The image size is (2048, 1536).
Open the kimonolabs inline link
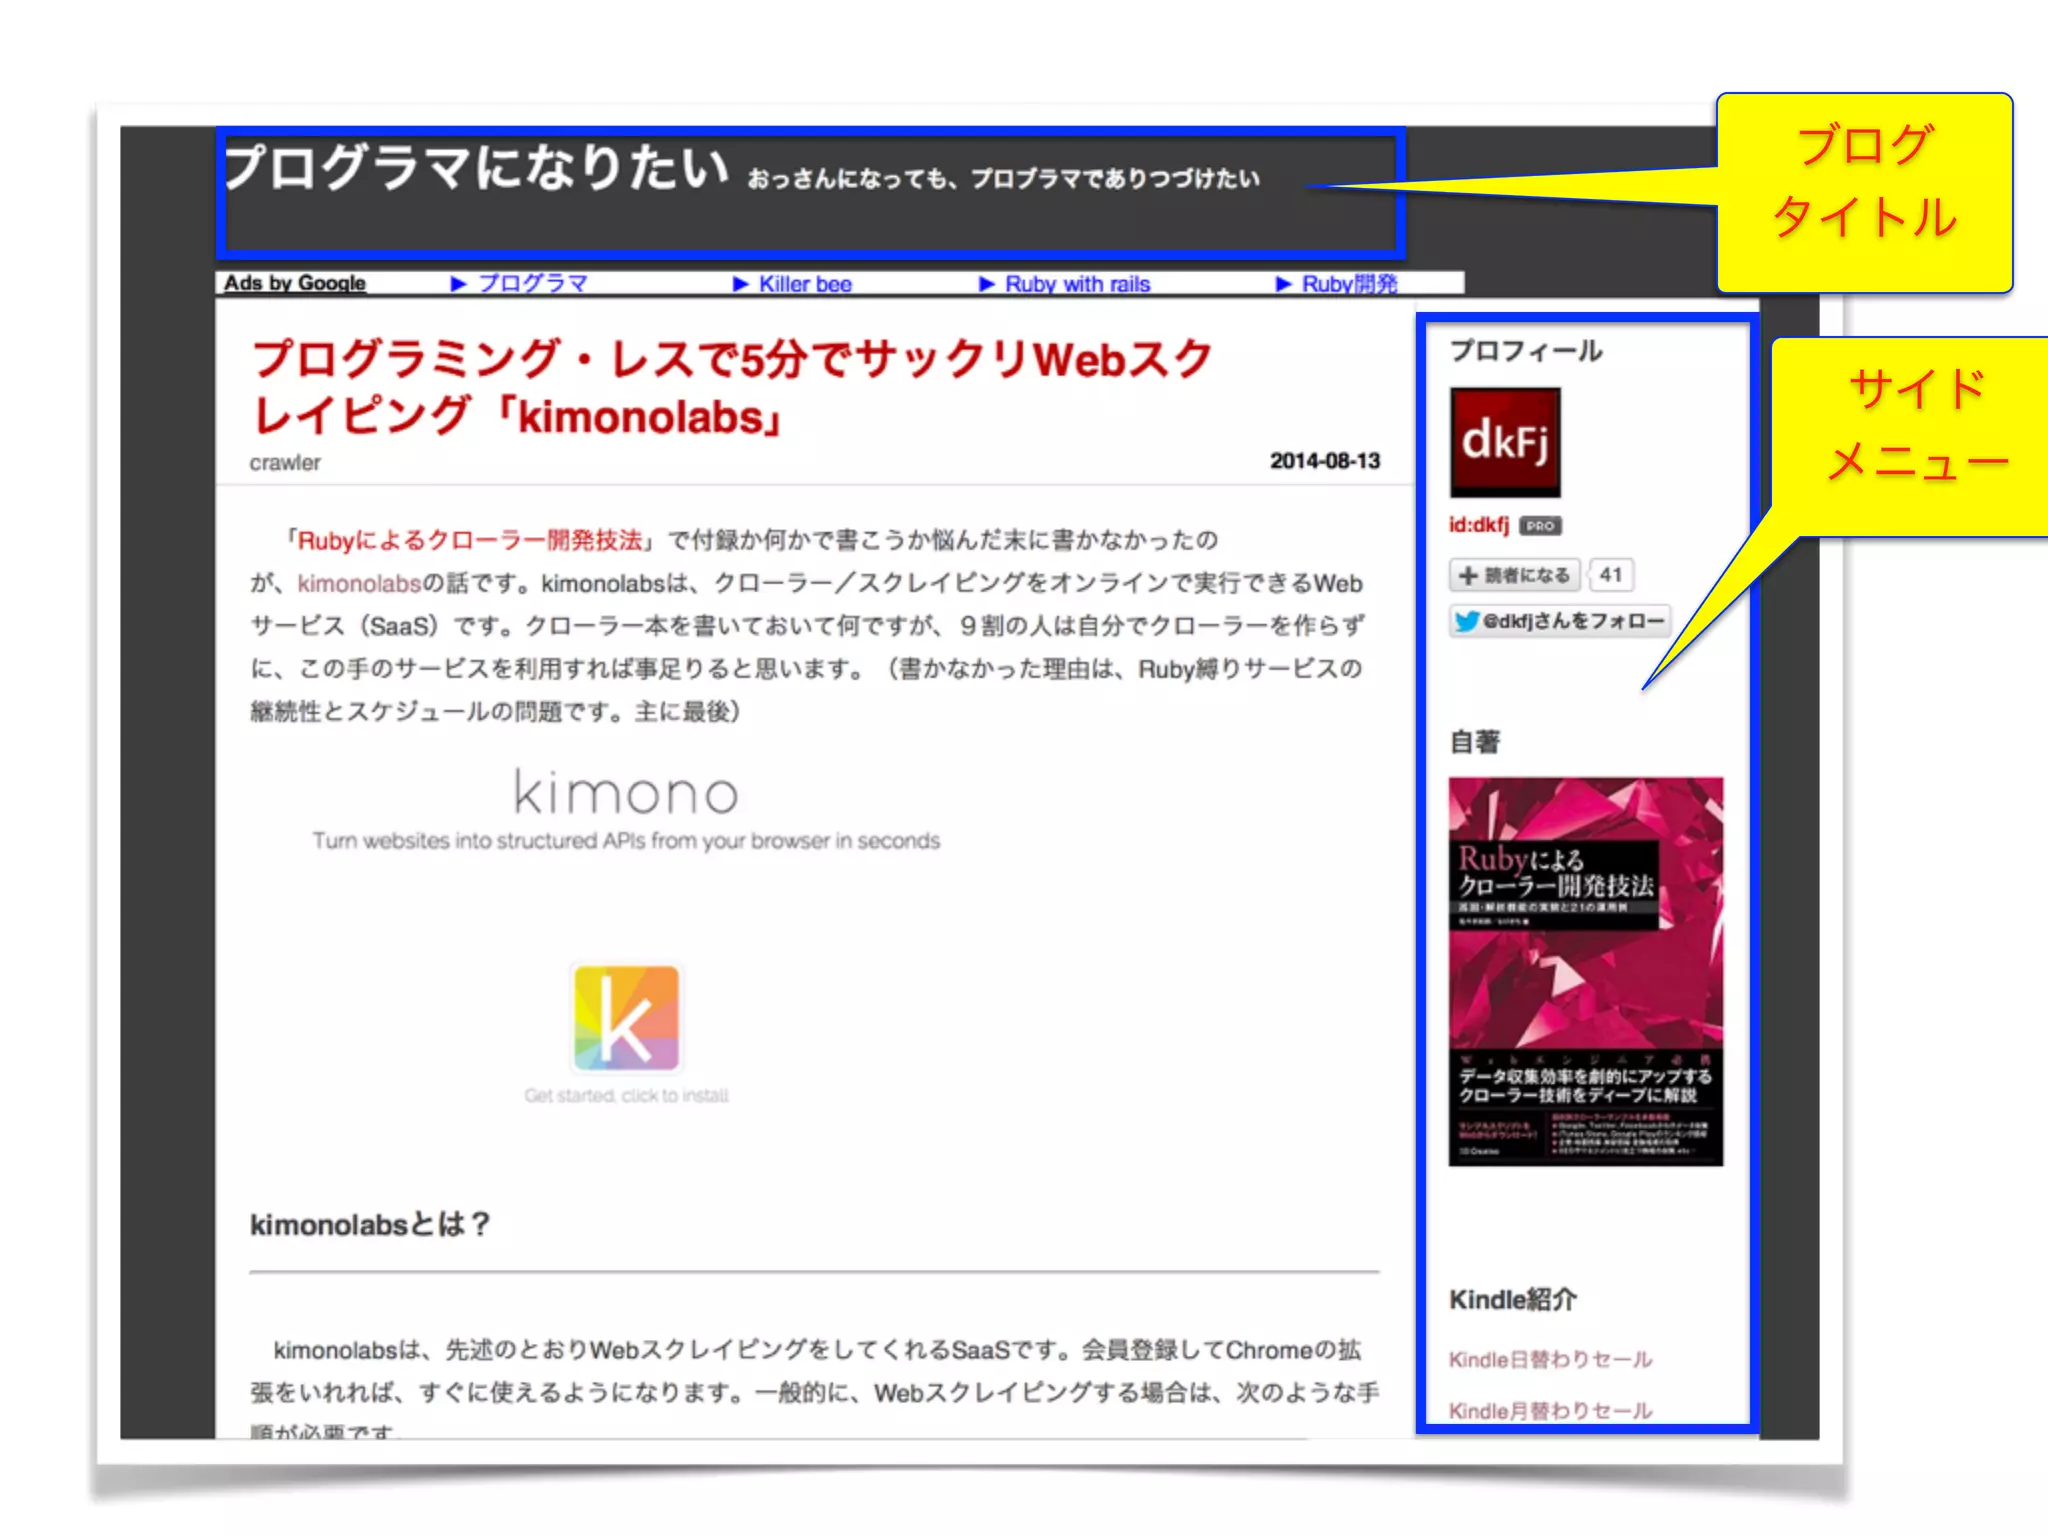point(359,583)
